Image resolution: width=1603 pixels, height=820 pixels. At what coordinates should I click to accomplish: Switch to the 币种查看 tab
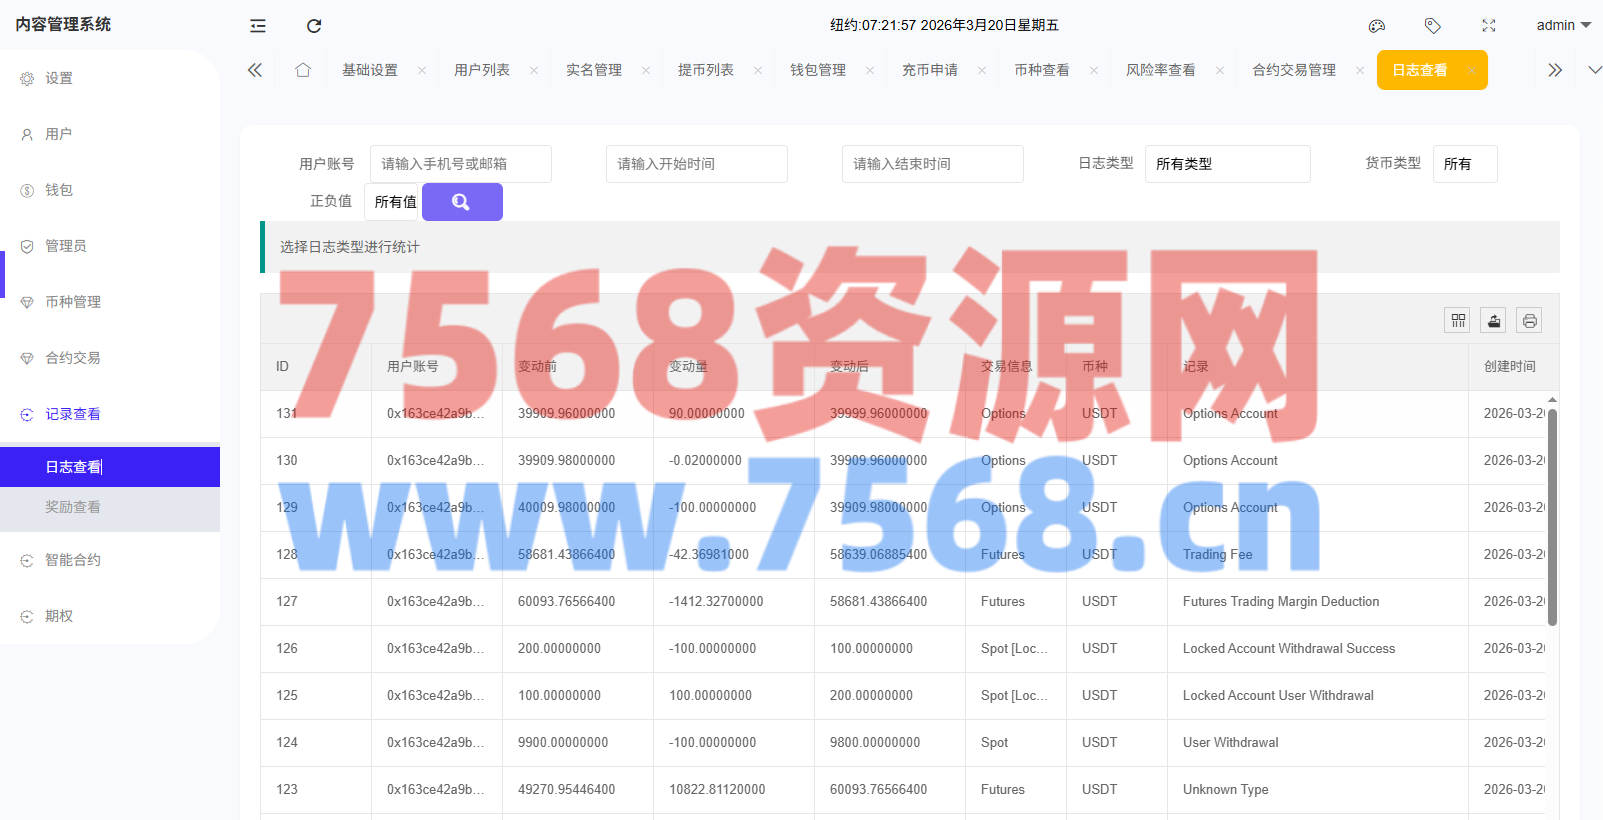(x=1042, y=70)
